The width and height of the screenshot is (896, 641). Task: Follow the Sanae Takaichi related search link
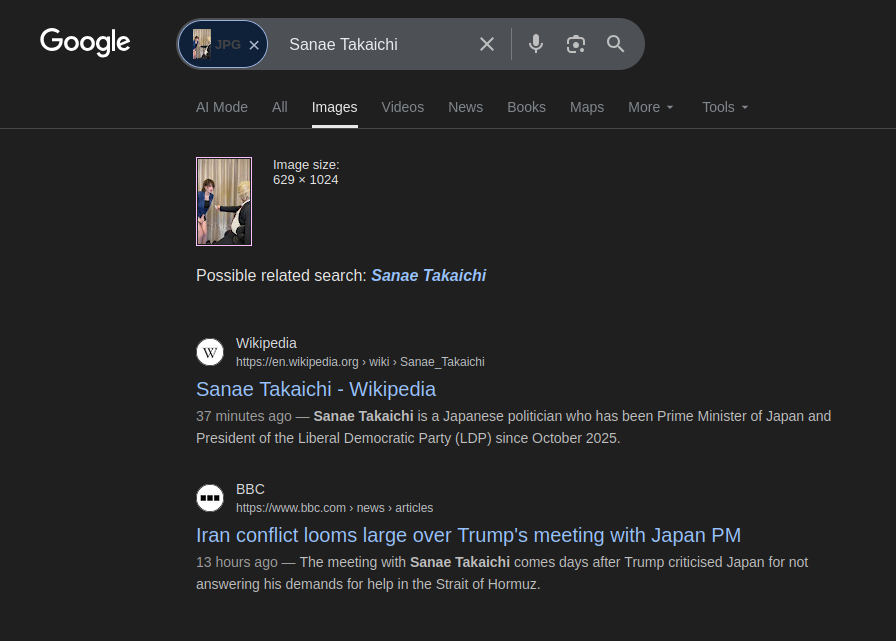[429, 275]
